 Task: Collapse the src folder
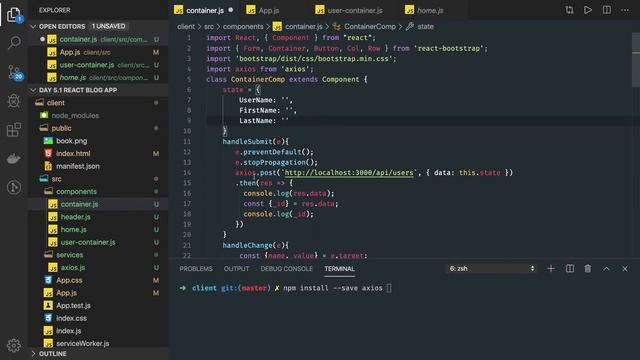click(56, 179)
